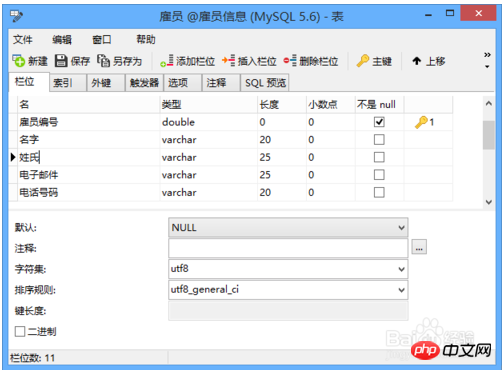Check 不是 null for 电话号码 row
502x370 pixels.
pyautogui.click(x=379, y=192)
